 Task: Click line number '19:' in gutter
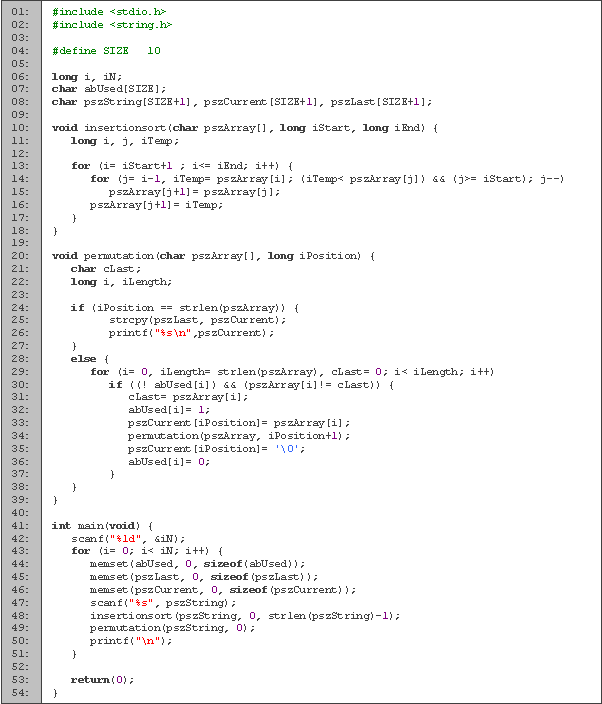point(20,243)
